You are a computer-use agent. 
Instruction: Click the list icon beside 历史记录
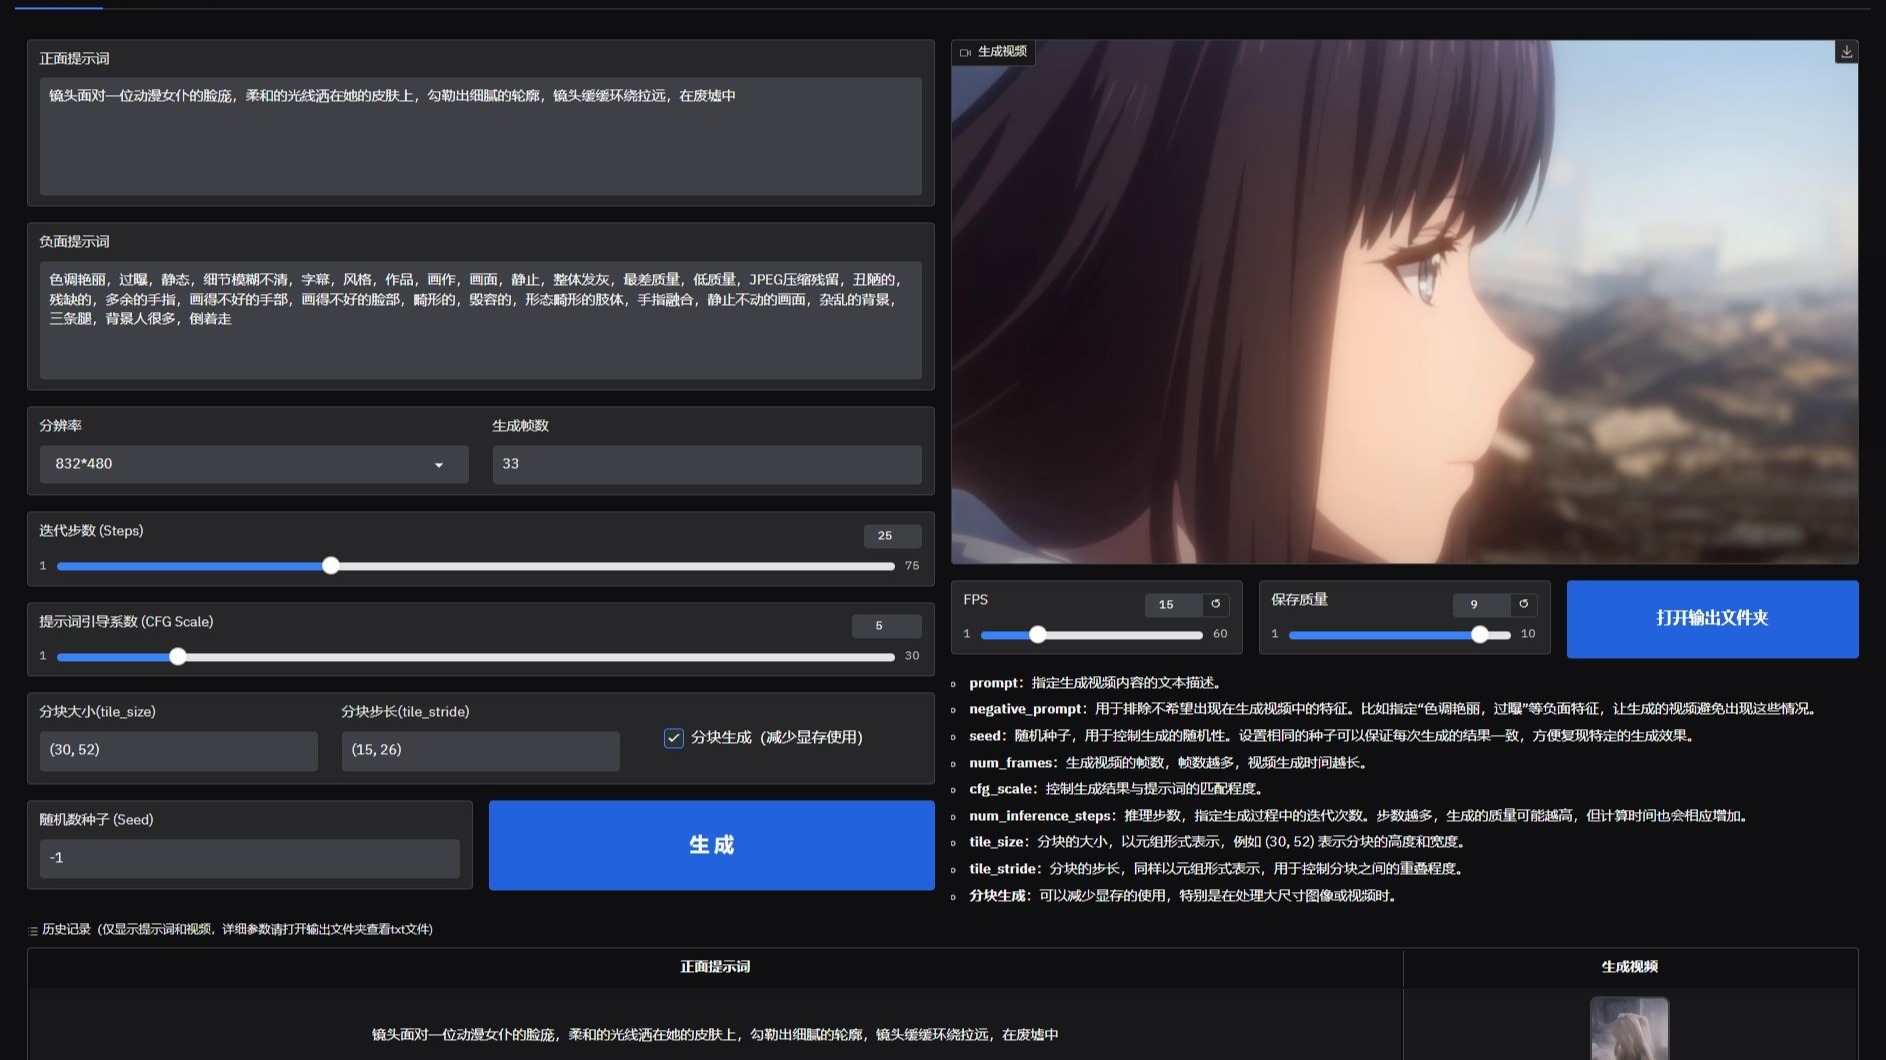33,930
